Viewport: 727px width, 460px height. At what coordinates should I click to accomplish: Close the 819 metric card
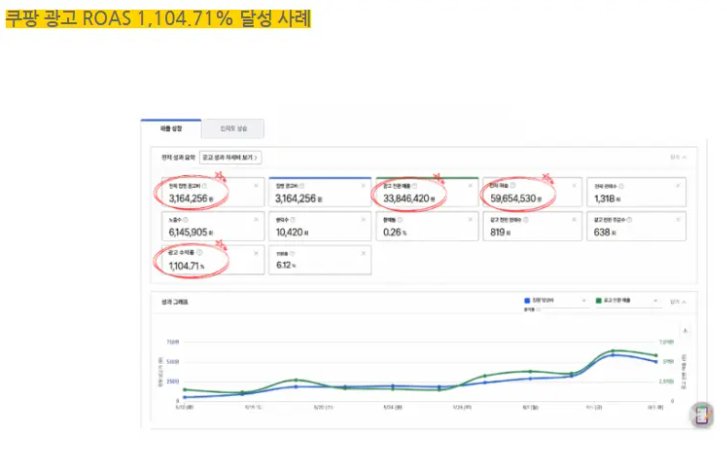tap(574, 219)
